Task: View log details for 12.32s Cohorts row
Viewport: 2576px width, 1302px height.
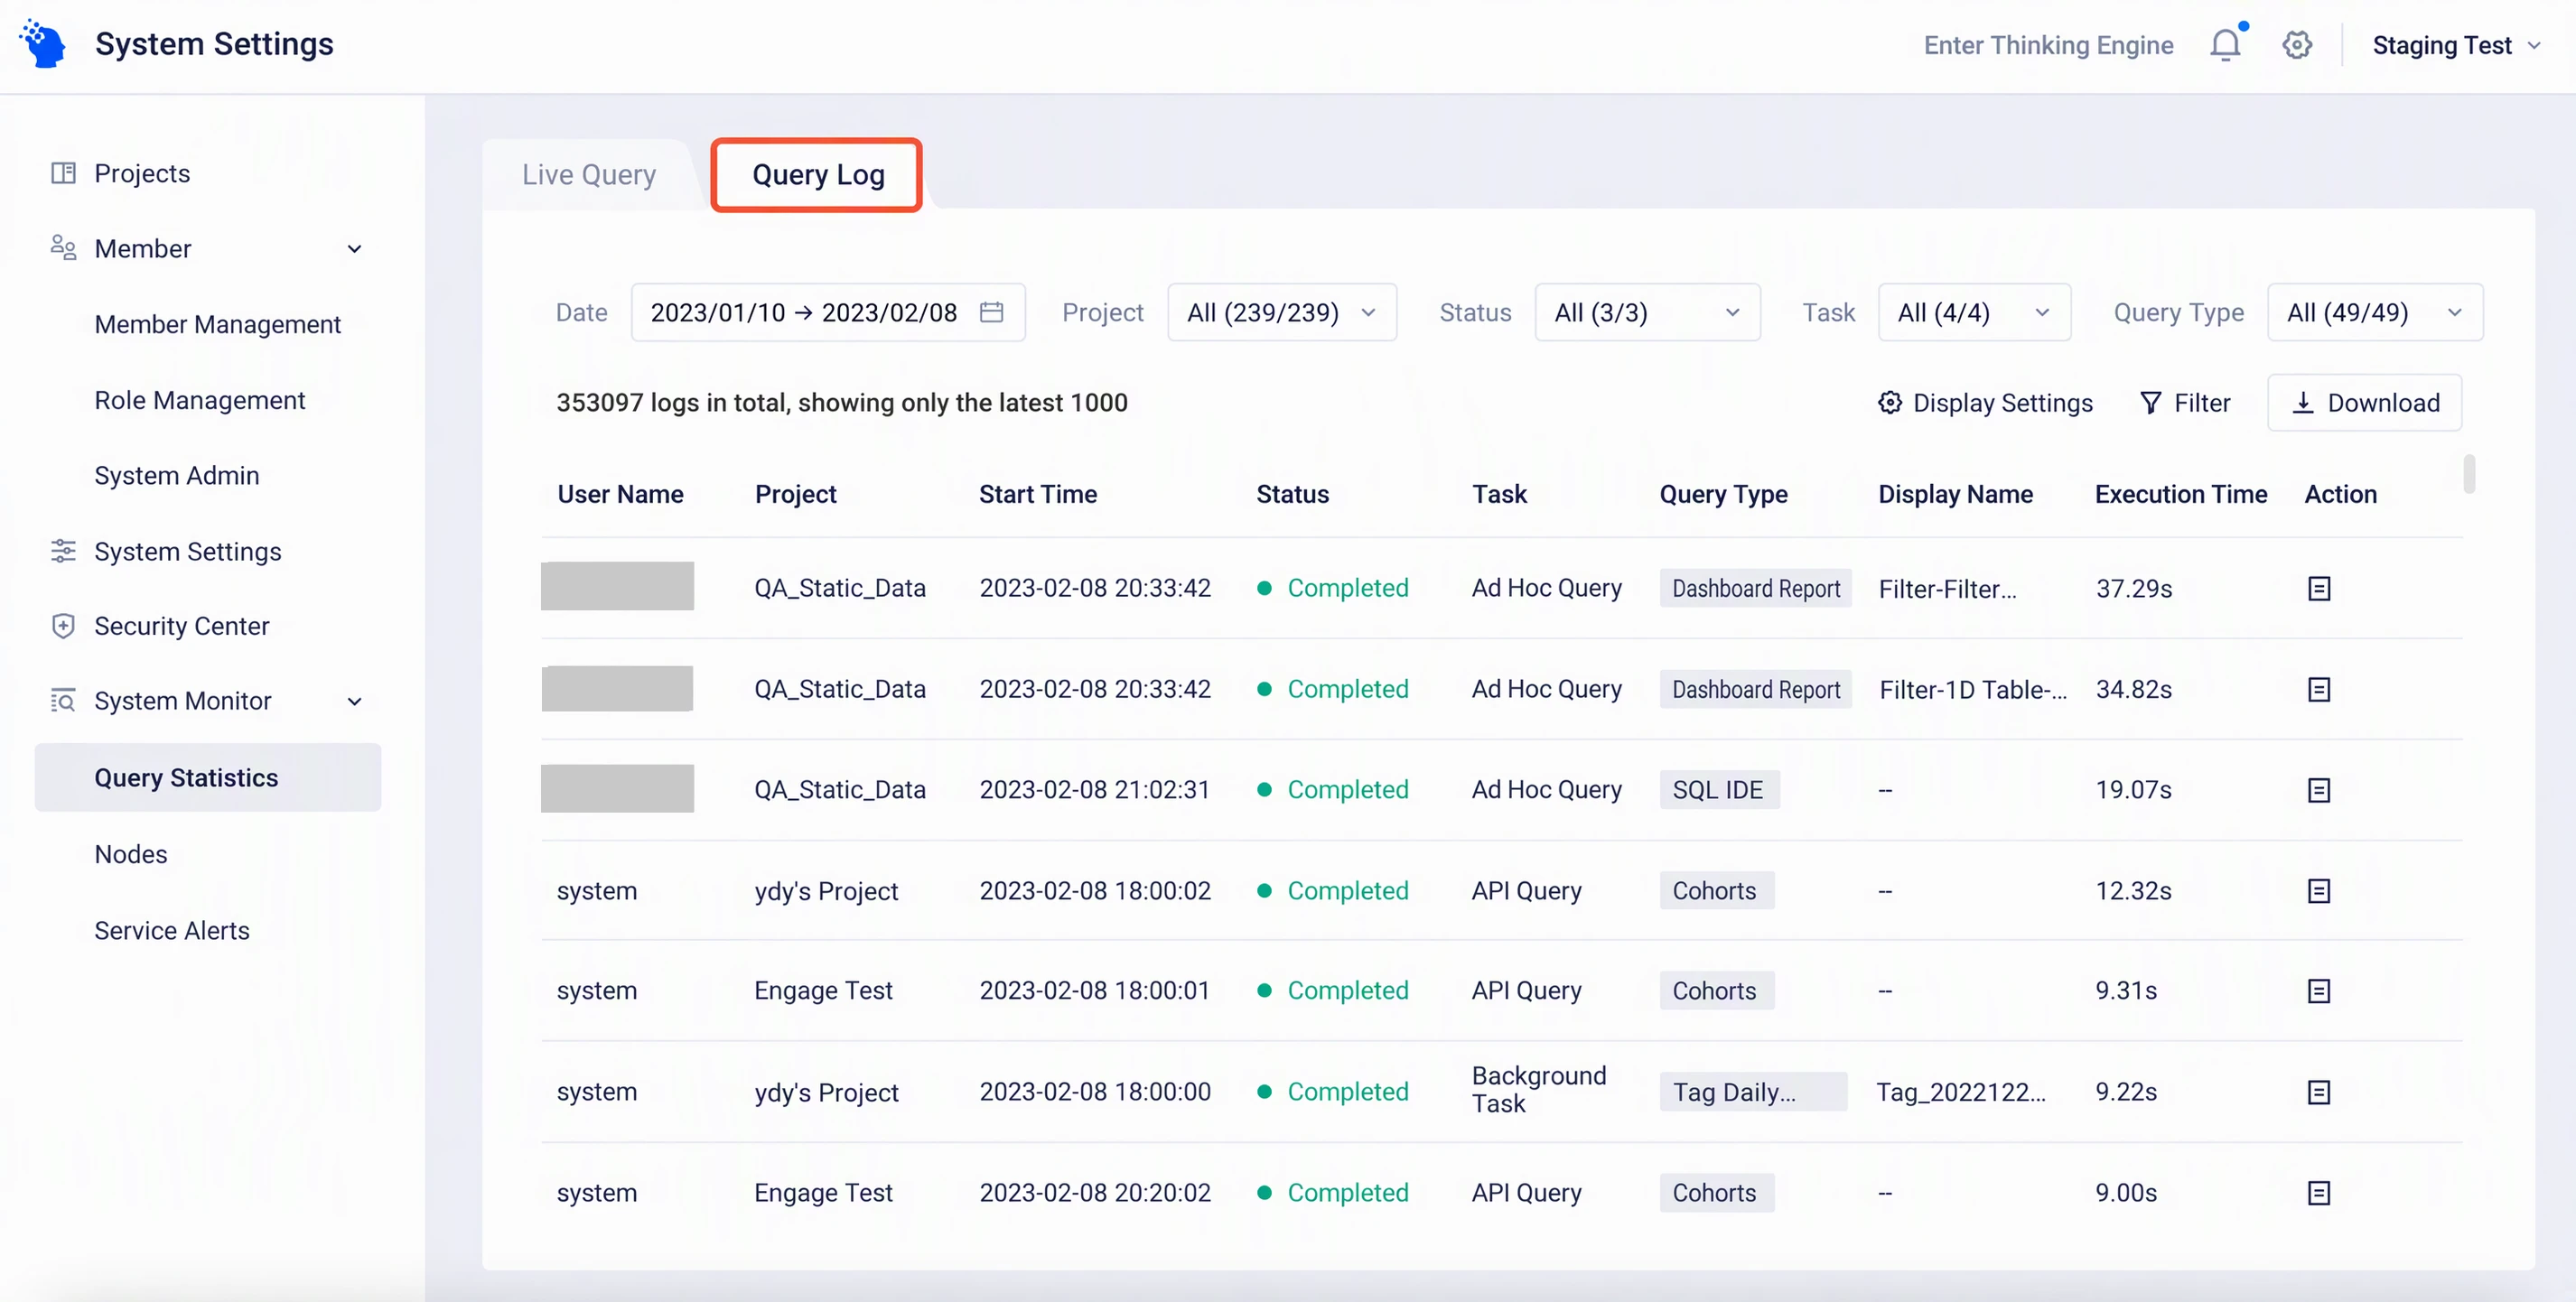Action: (x=2319, y=891)
